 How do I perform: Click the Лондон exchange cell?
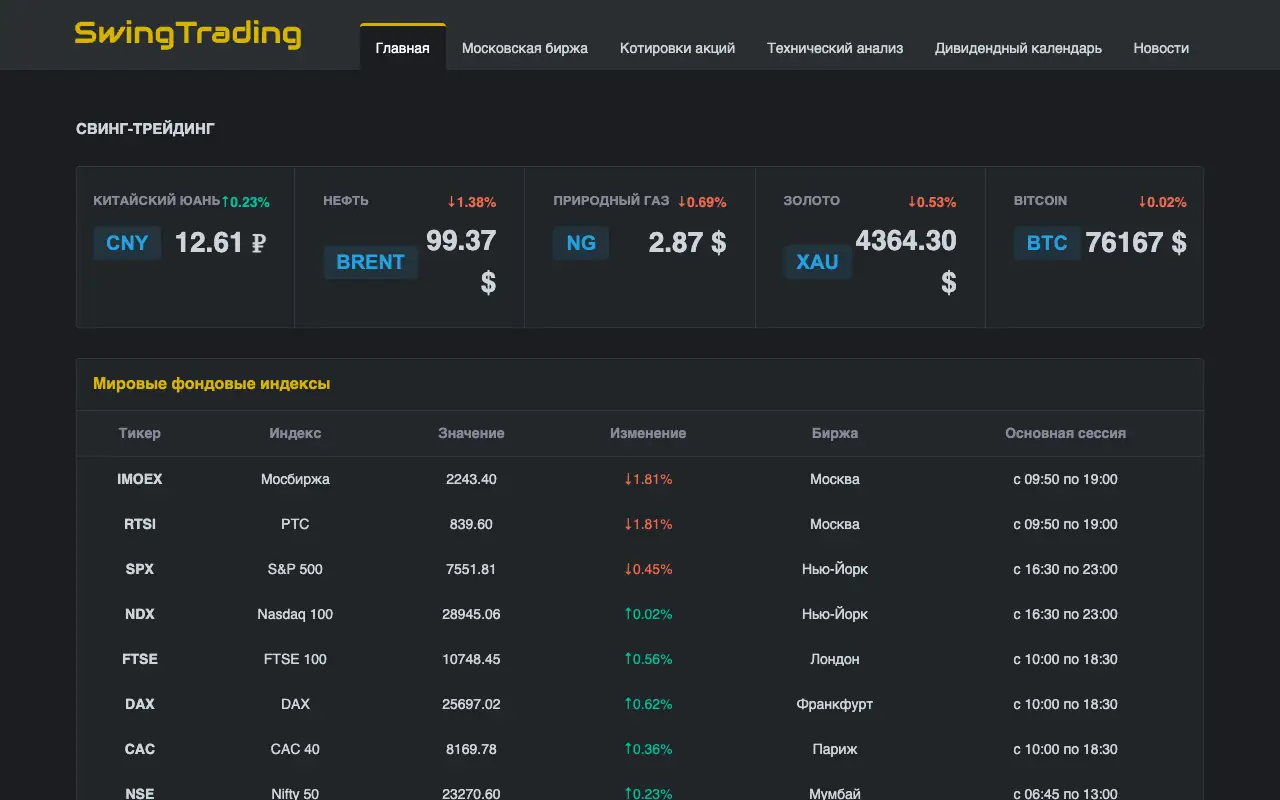tap(835, 659)
